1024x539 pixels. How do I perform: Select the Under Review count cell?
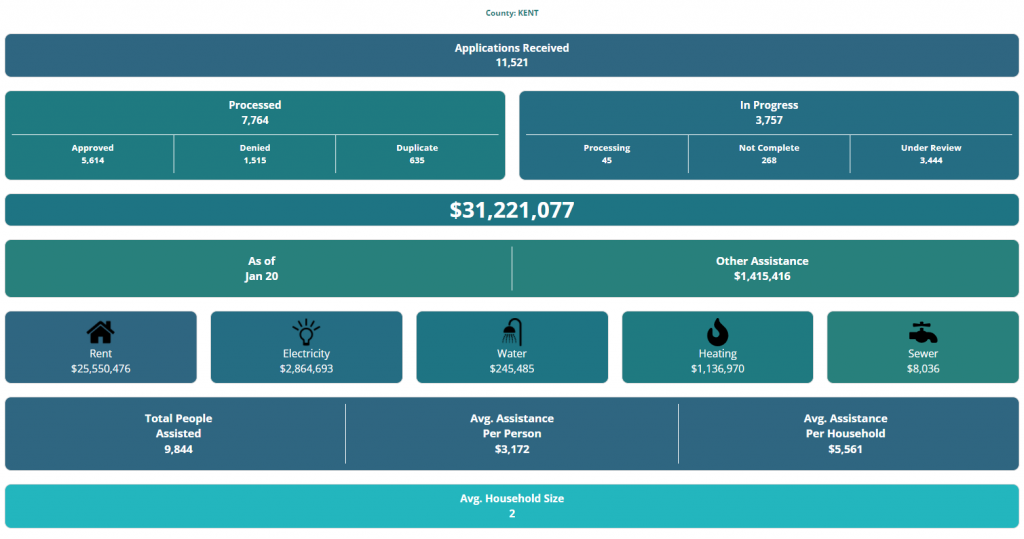tap(931, 154)
